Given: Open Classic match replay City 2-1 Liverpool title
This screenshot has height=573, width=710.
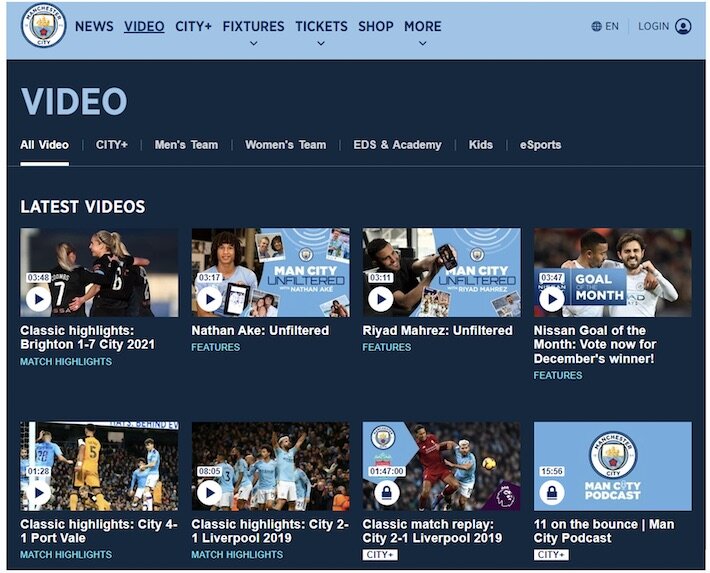Looking at the screenshot, I should (x=432, y=531).
